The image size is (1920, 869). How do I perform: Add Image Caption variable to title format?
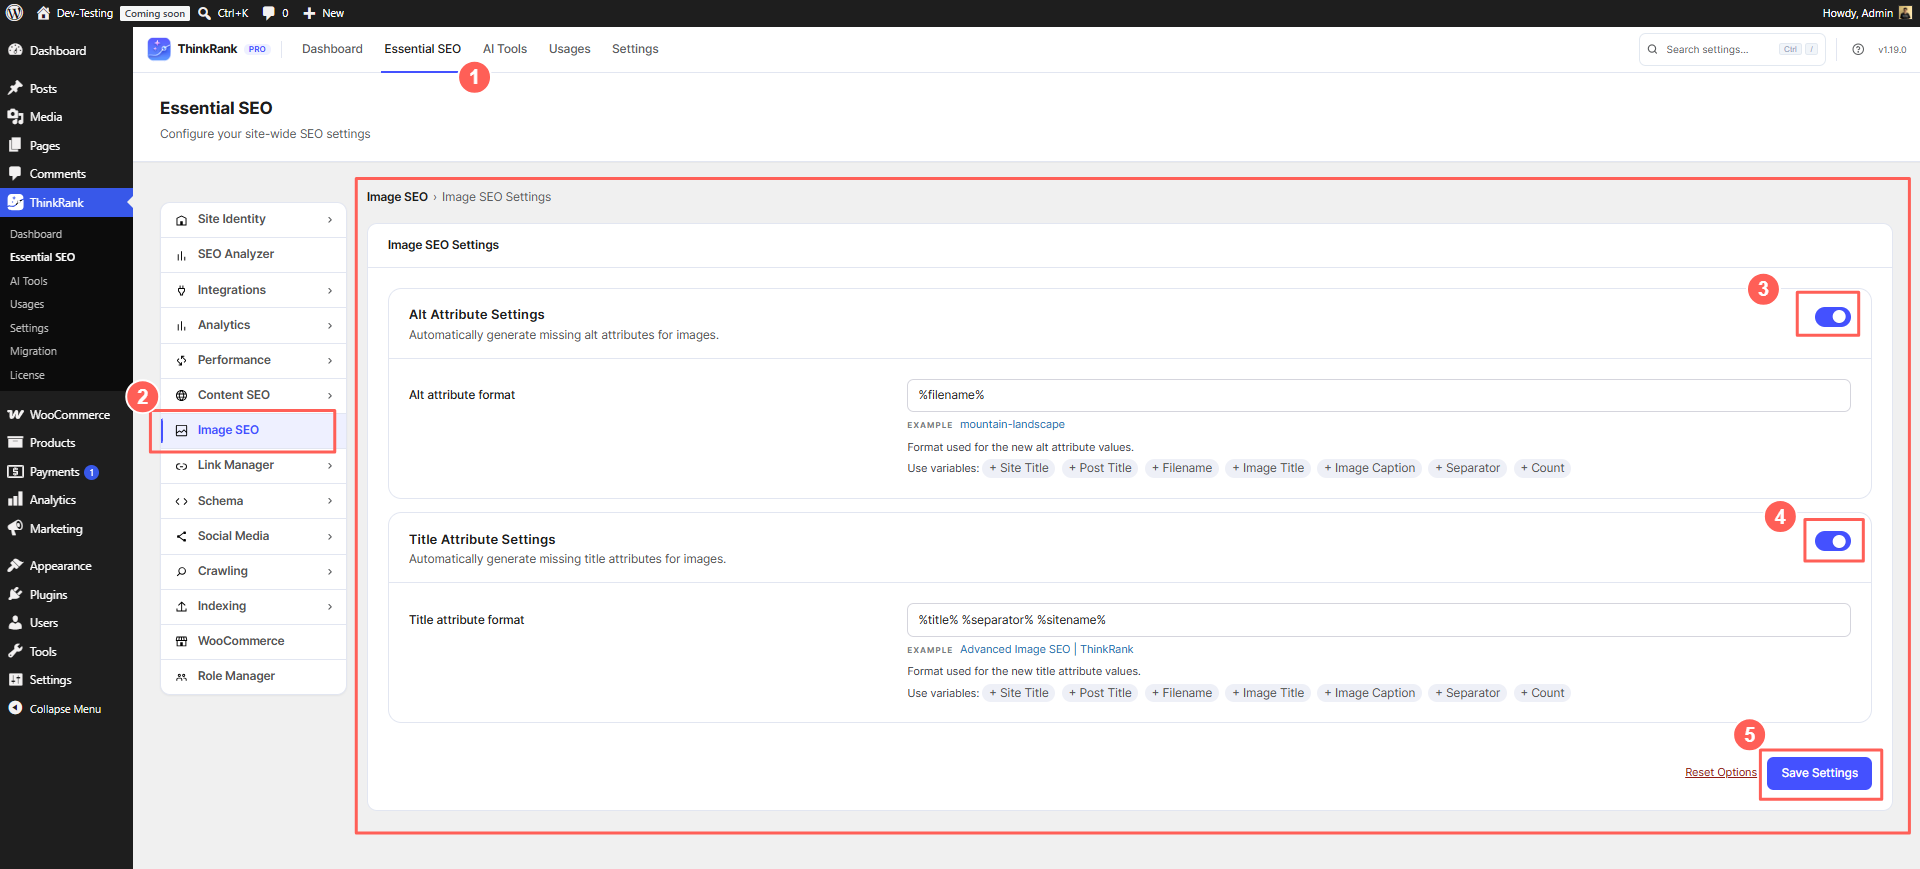1370,693
